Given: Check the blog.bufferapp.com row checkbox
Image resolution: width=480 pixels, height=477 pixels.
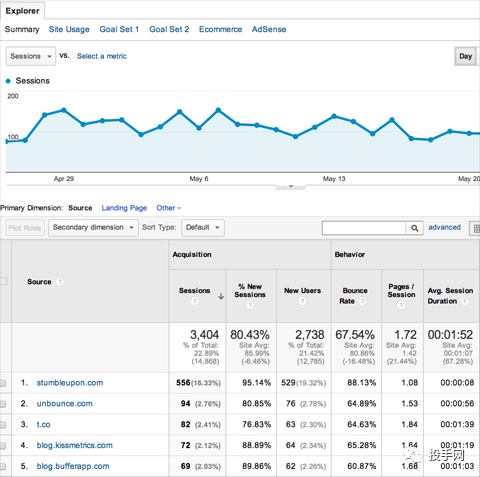Looking at the screenshot, I should (3, 466).
